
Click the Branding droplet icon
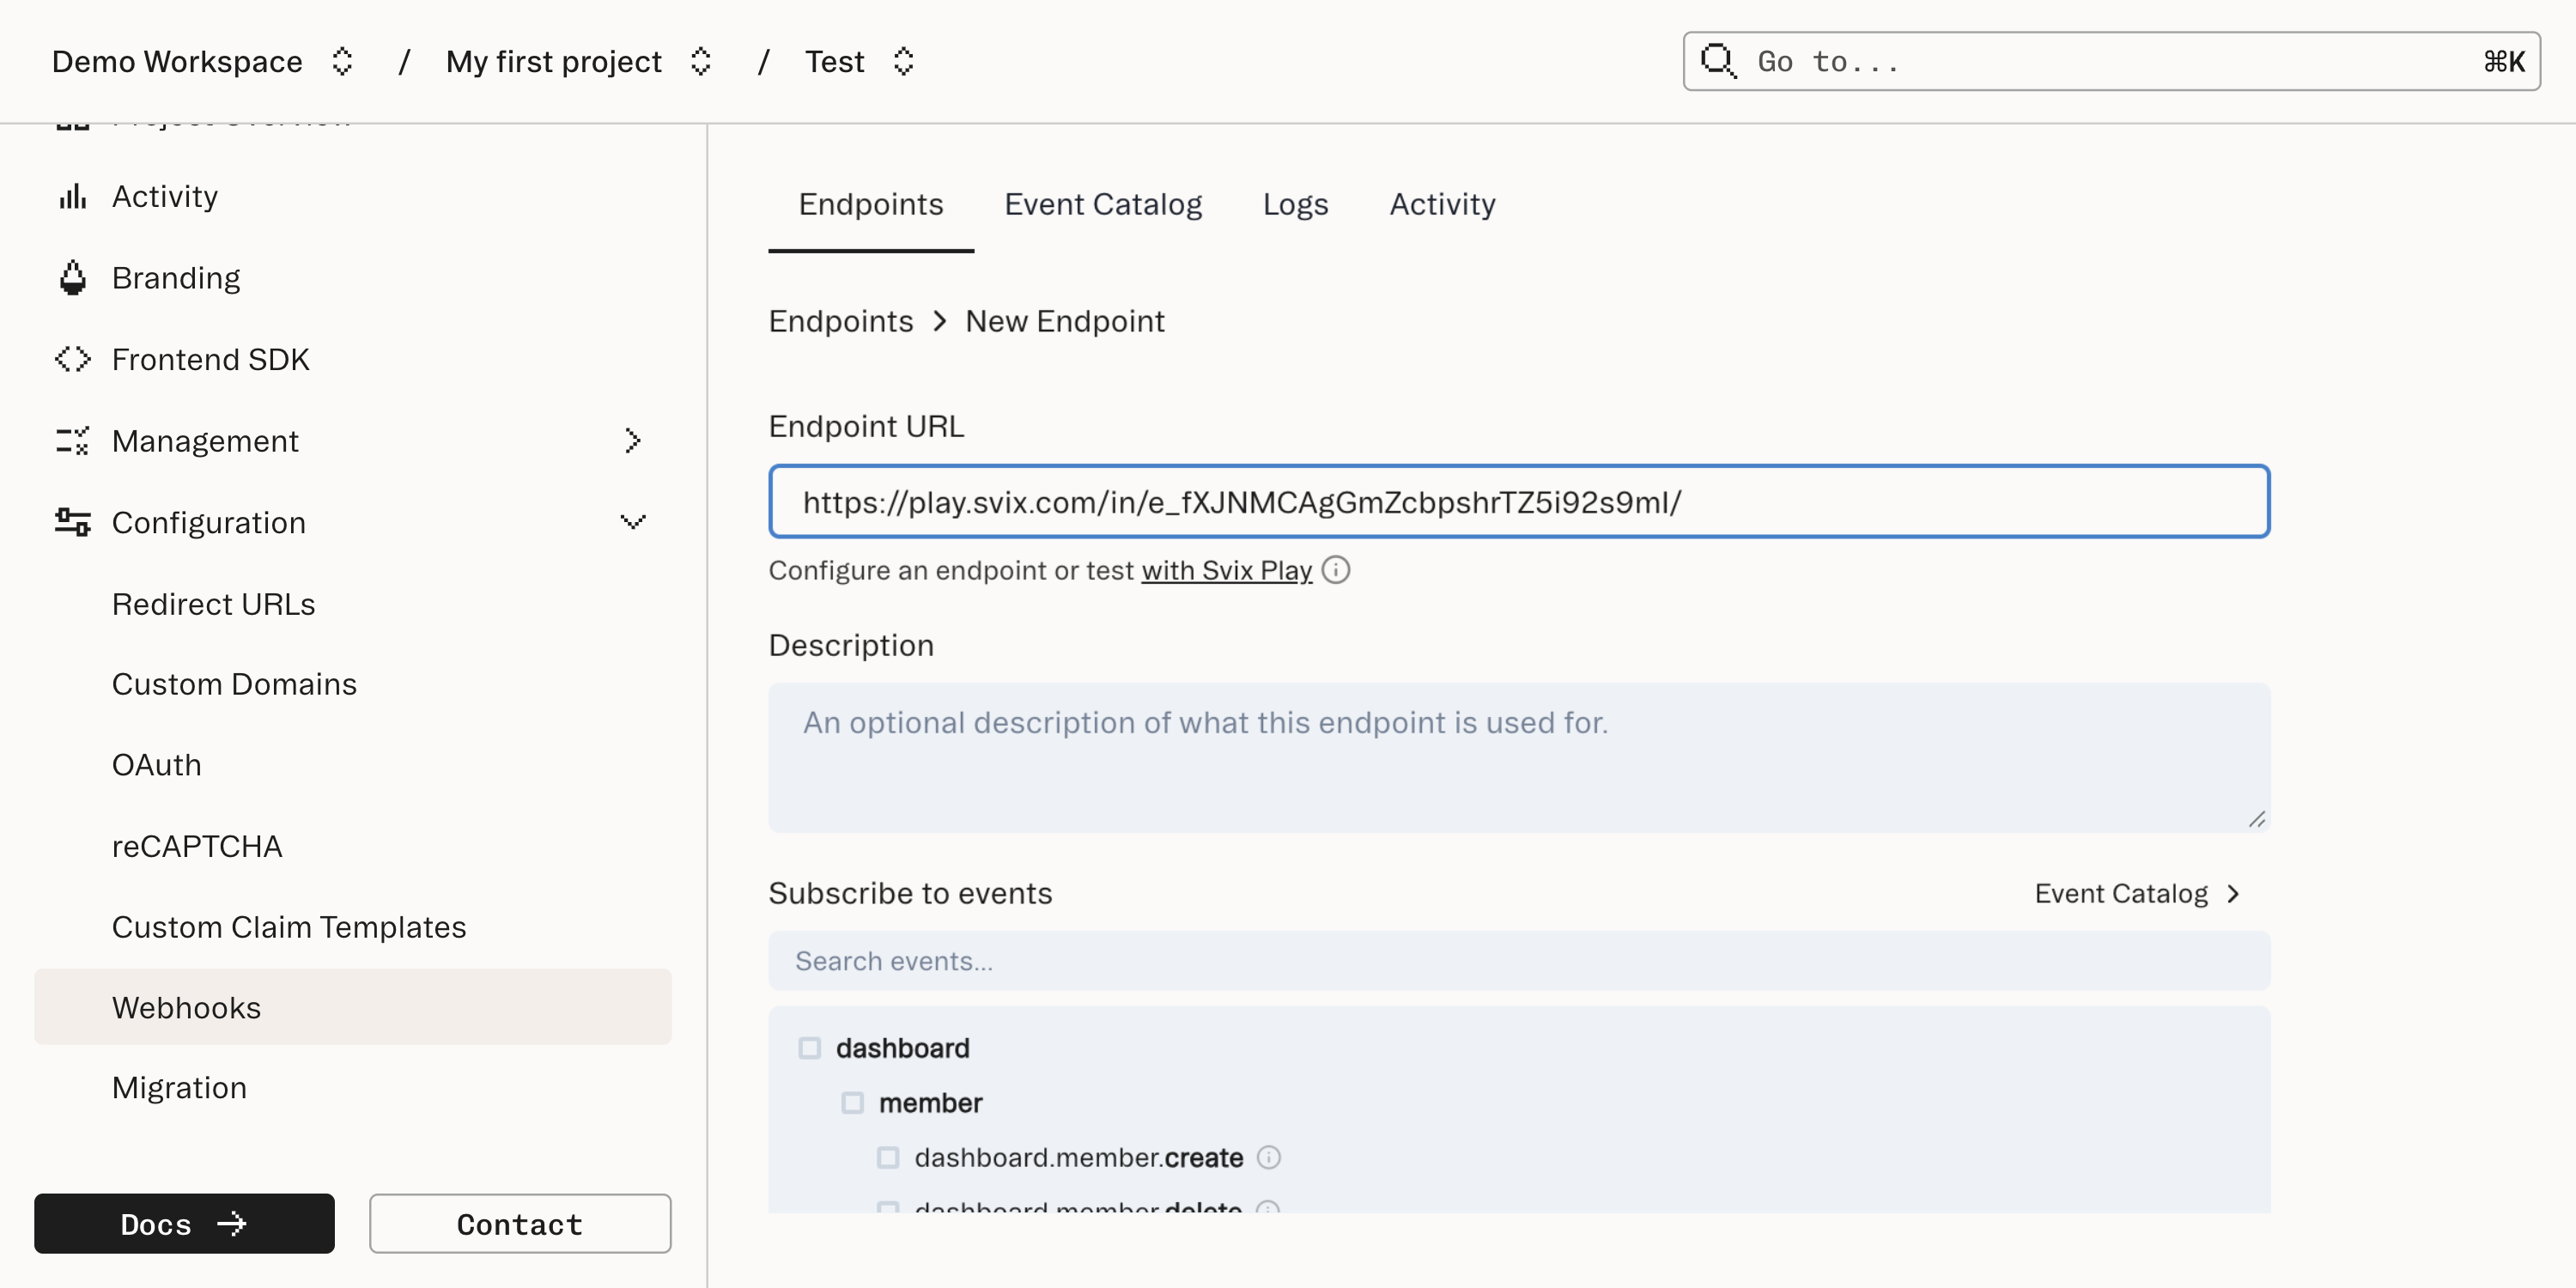pos(71,277)
